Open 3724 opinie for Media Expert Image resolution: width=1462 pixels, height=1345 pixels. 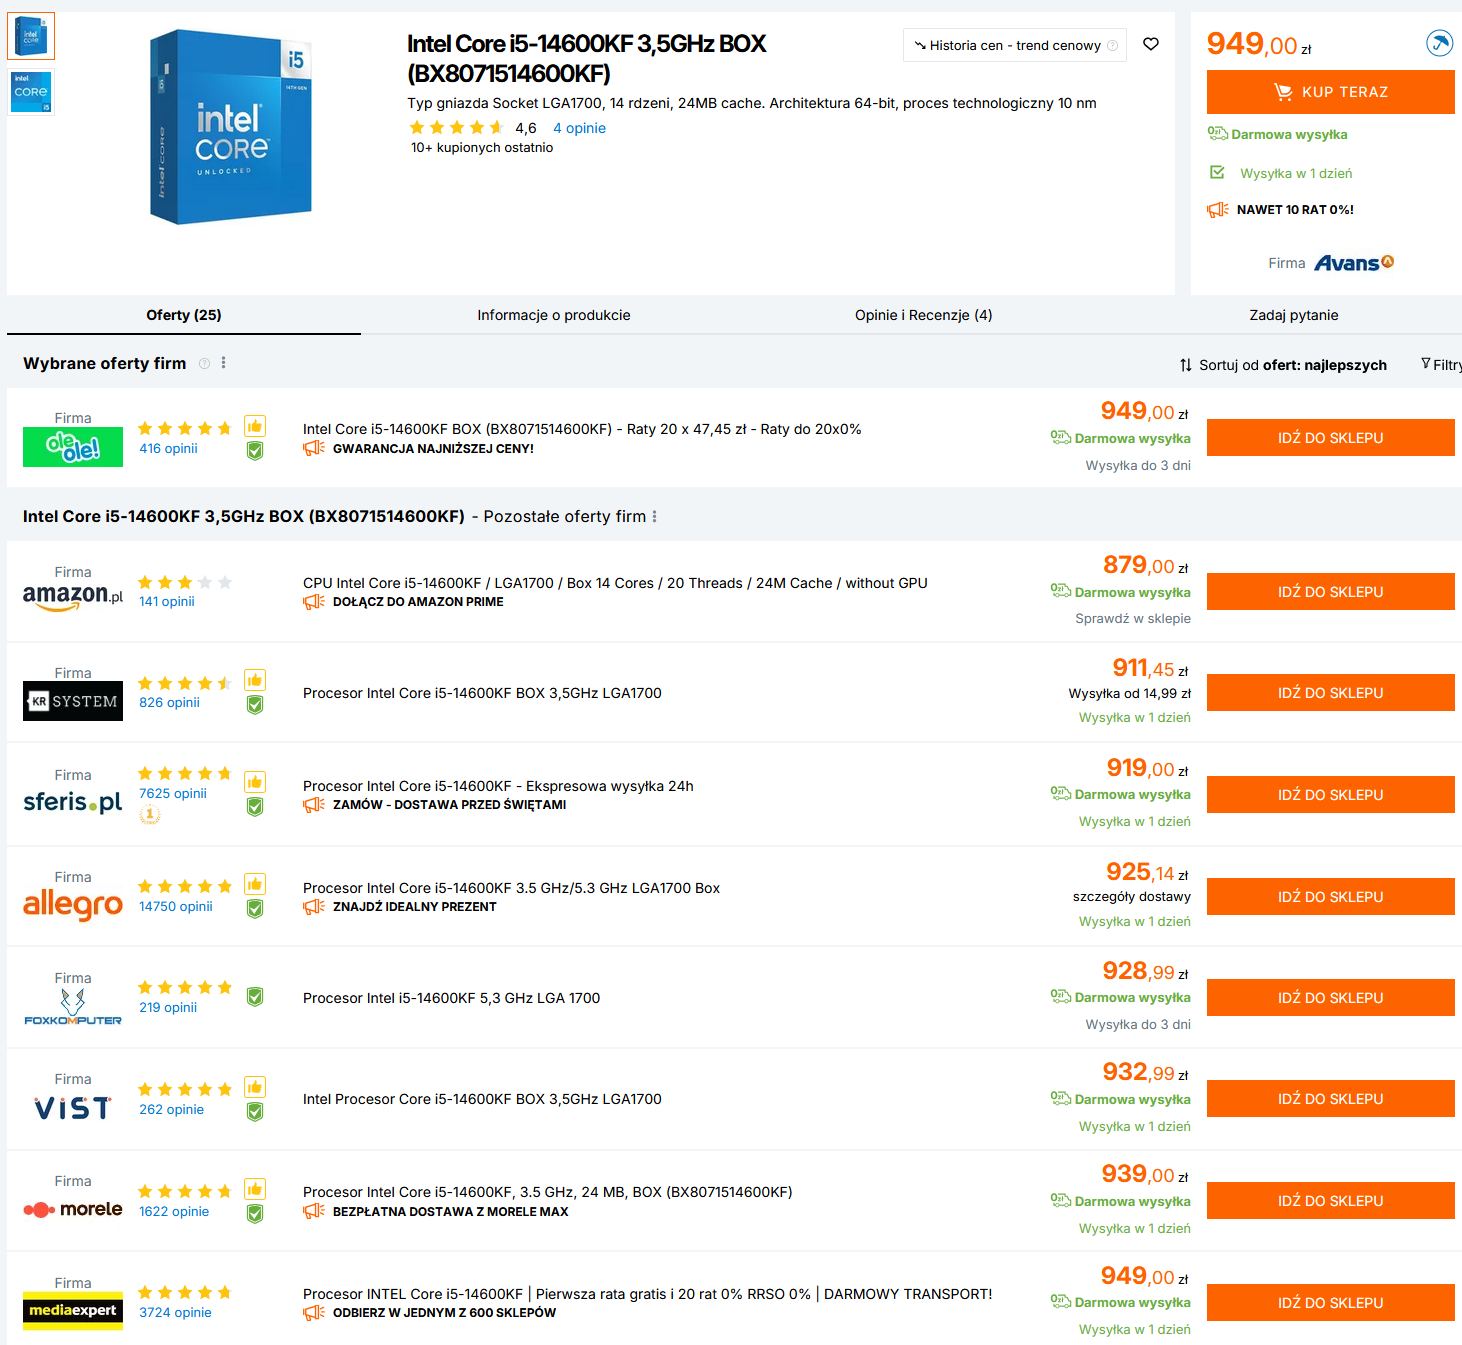click(175, 1313)
